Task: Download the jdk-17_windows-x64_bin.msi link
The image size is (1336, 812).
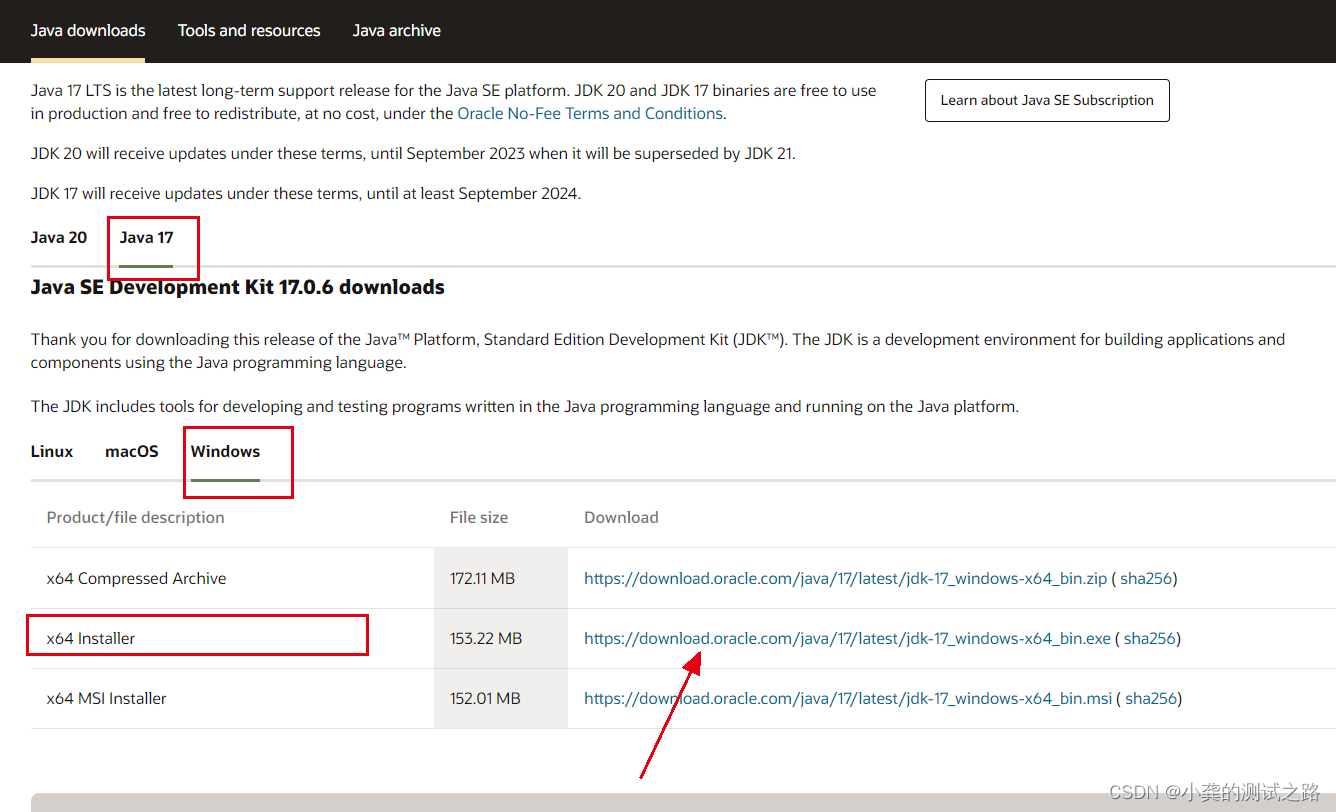Action: [x=848, y=698]
